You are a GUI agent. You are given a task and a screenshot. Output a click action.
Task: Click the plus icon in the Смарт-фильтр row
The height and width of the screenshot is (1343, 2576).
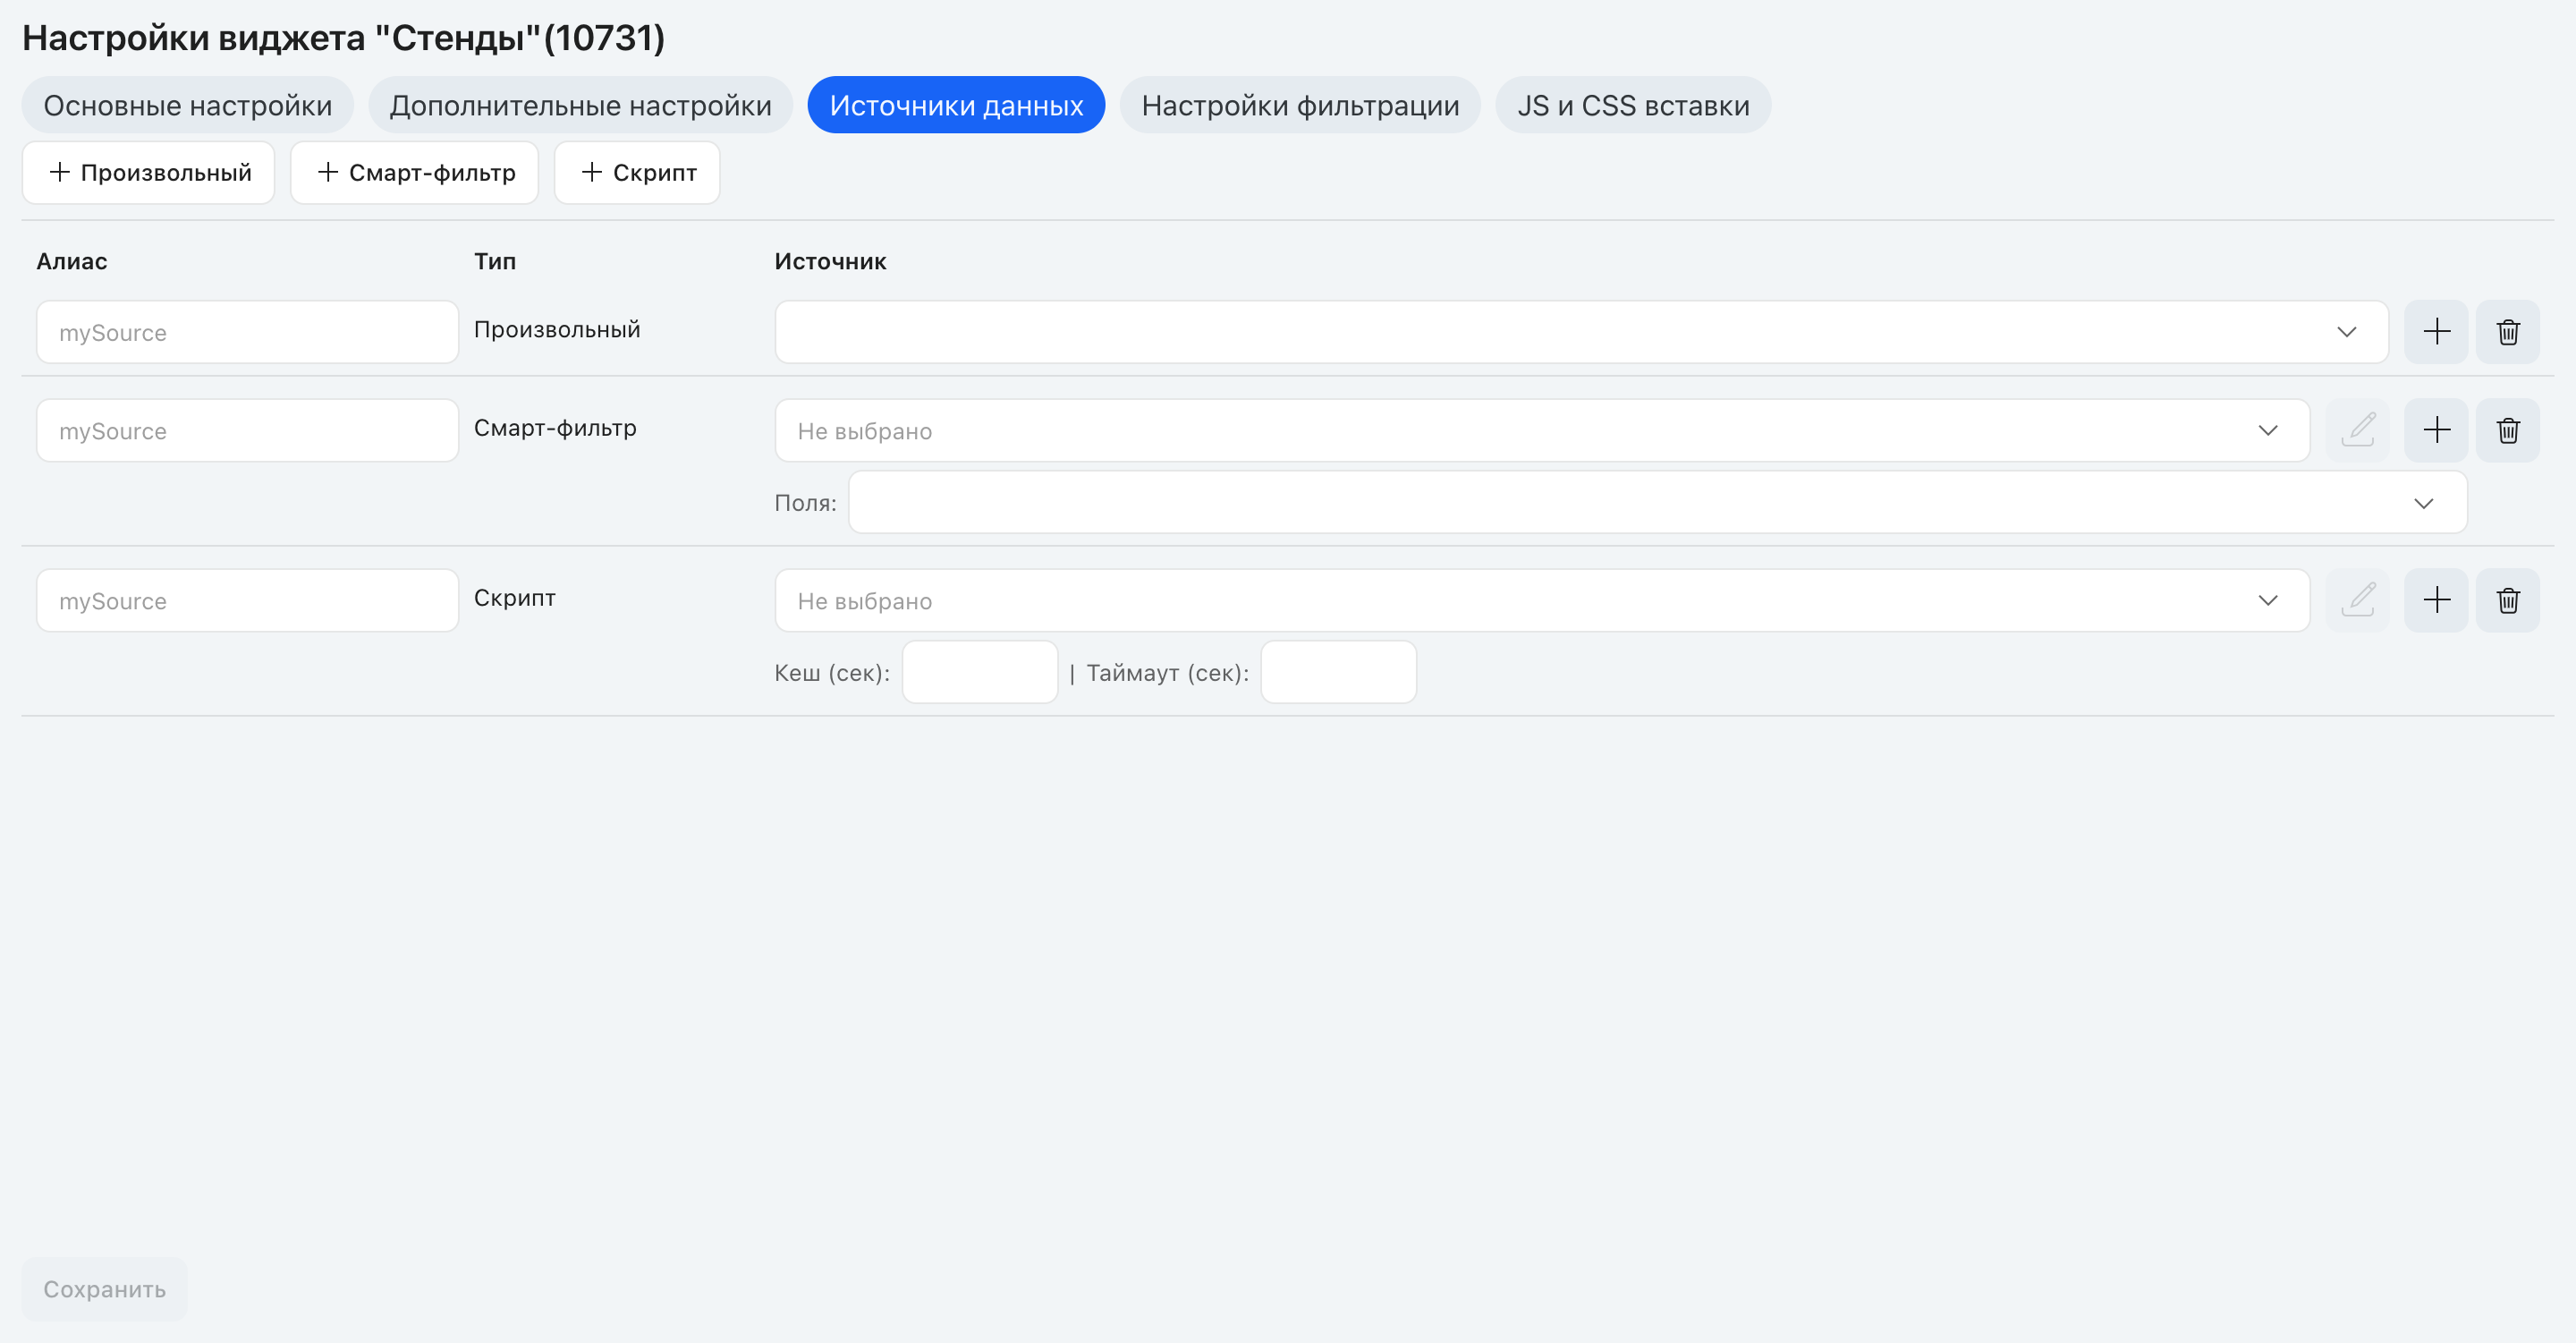[2436, 431]
